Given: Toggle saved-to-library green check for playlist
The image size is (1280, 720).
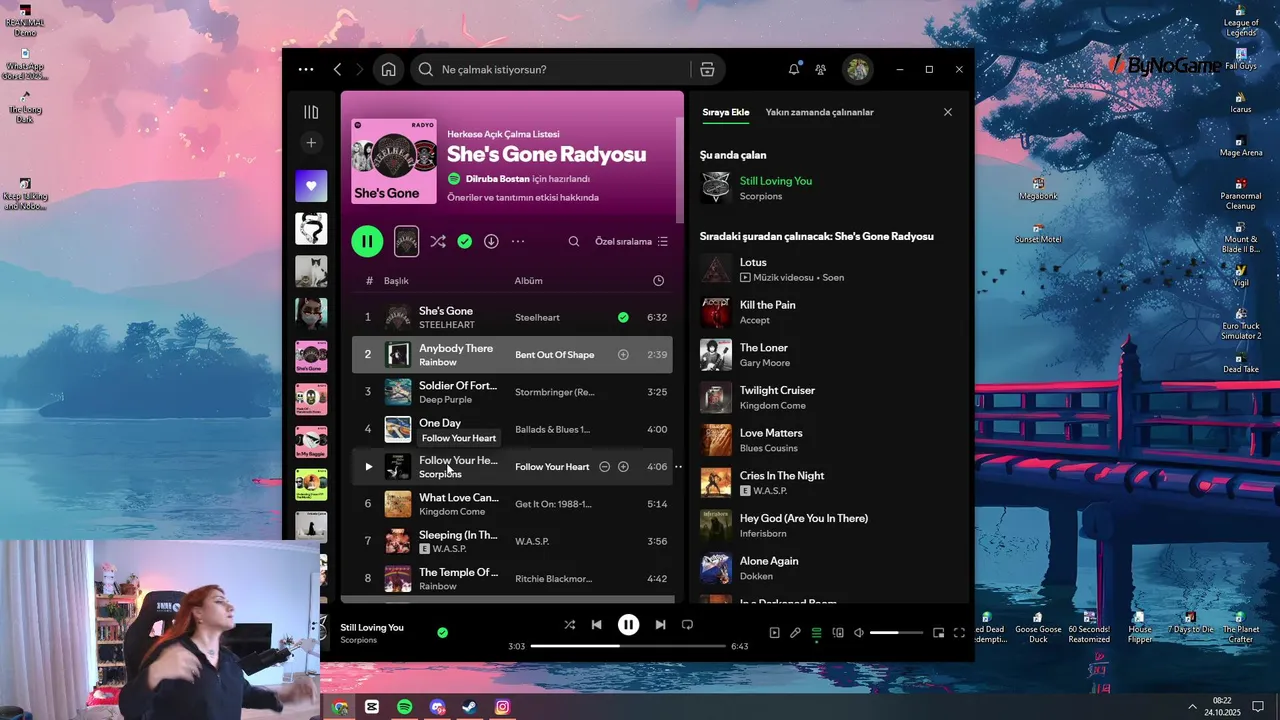Looking at the screenshot, I should (x=464, y=241).
